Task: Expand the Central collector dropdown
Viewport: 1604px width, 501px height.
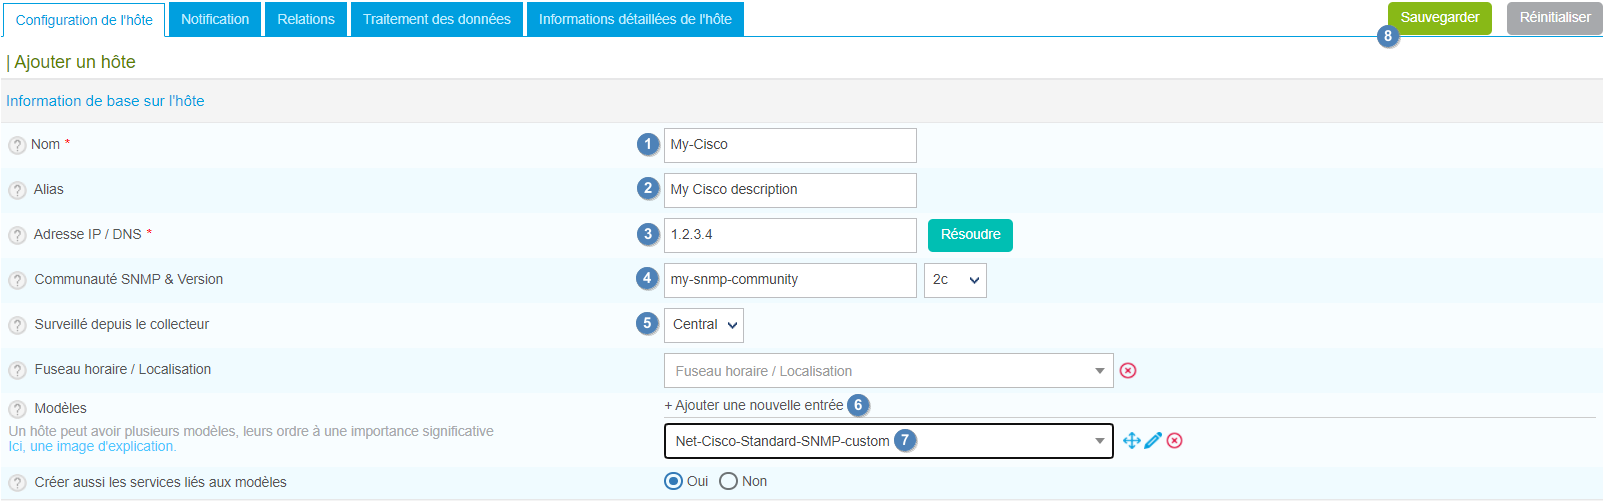Action: [x=704, y=325]
